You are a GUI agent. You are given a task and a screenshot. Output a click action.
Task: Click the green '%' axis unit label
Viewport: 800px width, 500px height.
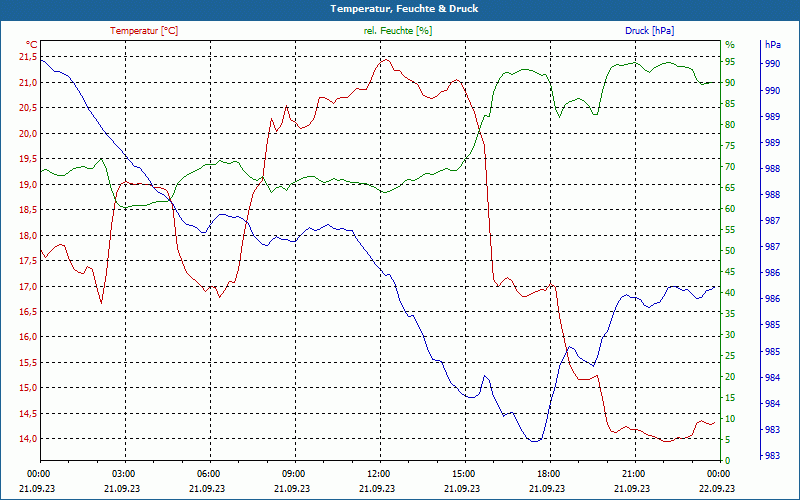coord(730,45)
